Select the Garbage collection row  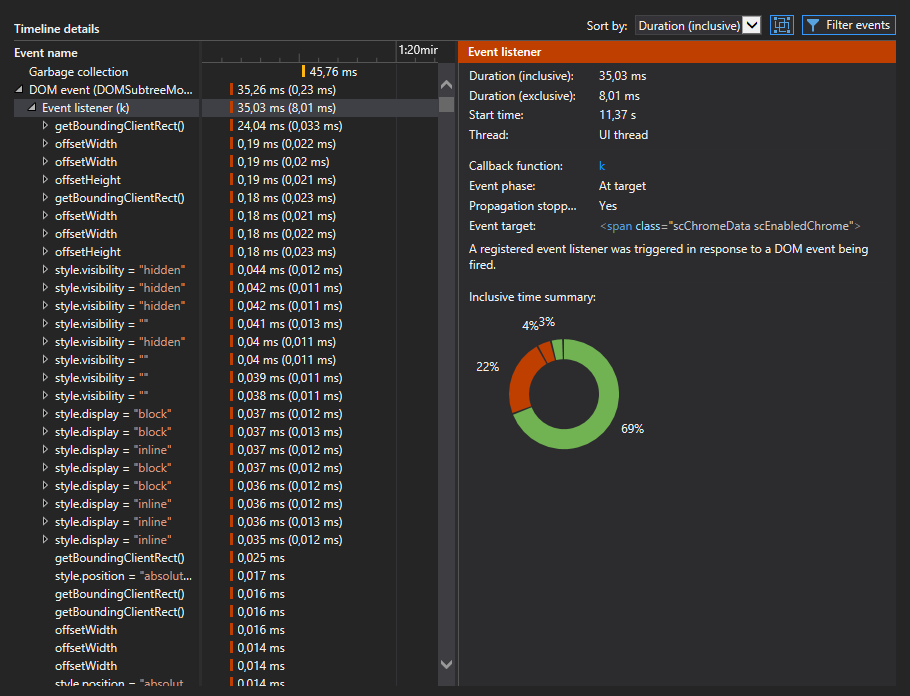pos(226,72)
